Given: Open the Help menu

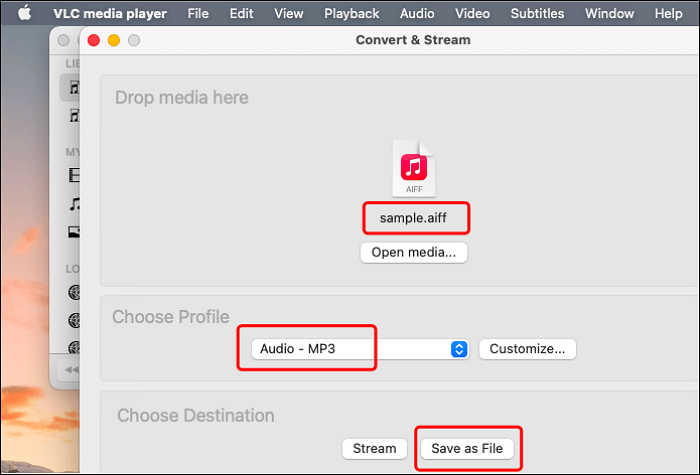Looking at the screenshot, I should (x=668, y=14).
